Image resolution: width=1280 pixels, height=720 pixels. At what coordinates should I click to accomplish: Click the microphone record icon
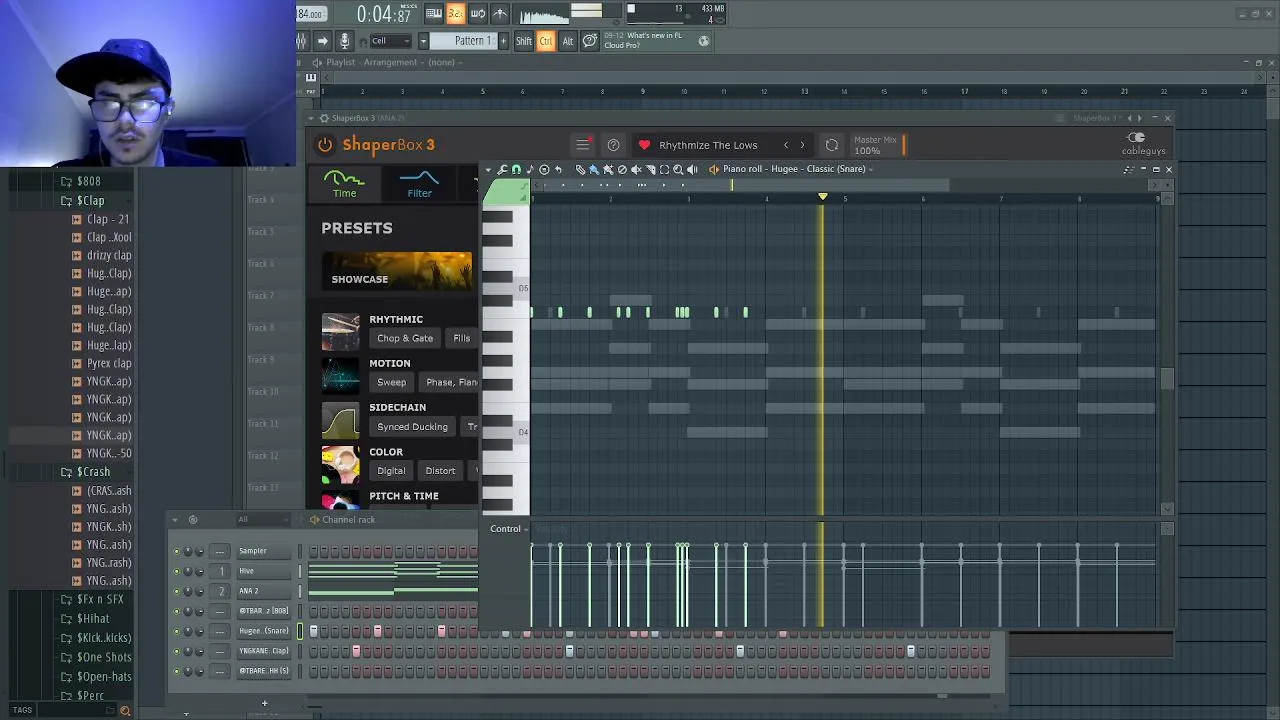pyautogui.click(x=344, y=41)
